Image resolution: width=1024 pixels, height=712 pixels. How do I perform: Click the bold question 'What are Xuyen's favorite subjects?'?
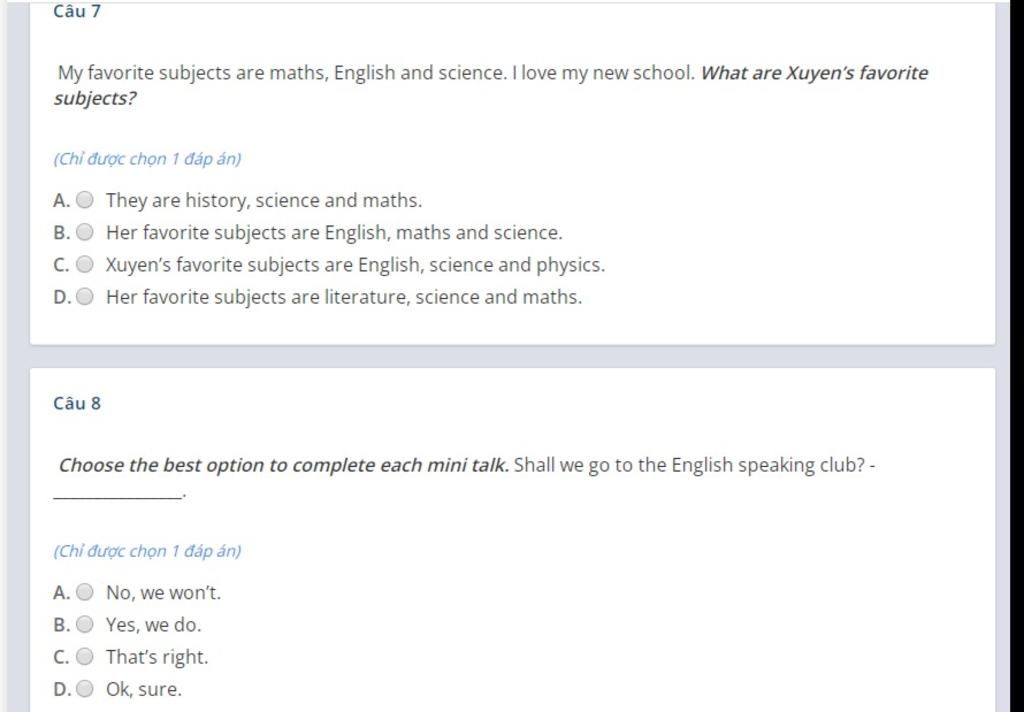pyautogui.click(x=813, y=73)
